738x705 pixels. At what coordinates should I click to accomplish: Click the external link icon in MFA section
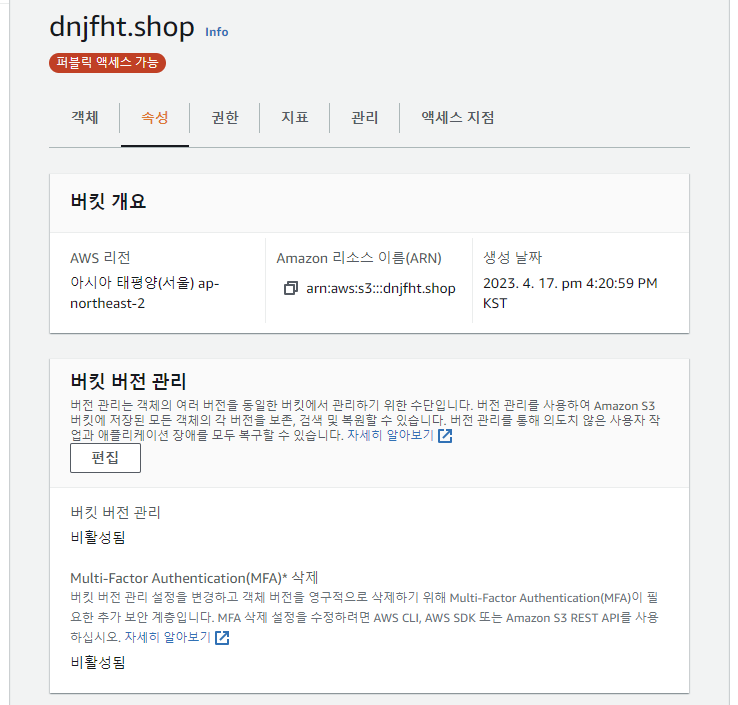tap(222, 638)
